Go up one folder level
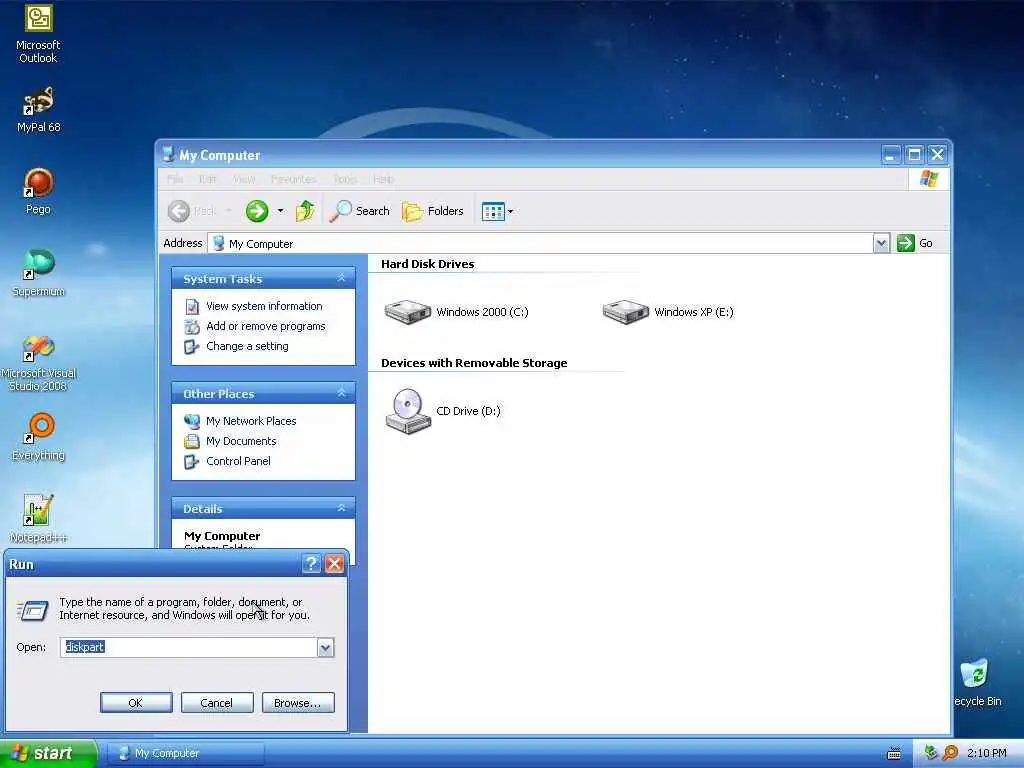This screenshot has width=1024, height=768. (x=306, y=211)
